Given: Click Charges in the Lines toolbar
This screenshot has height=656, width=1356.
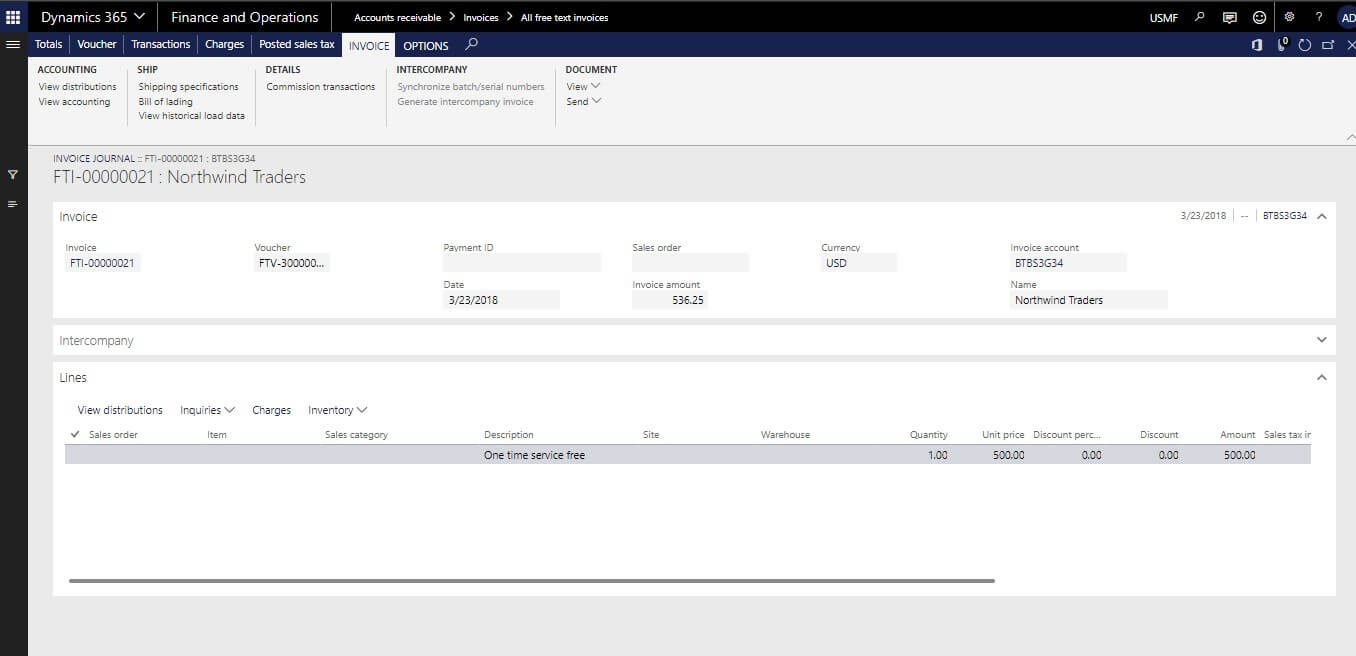Looking at the screenshot, I should [x=272, y=410].
